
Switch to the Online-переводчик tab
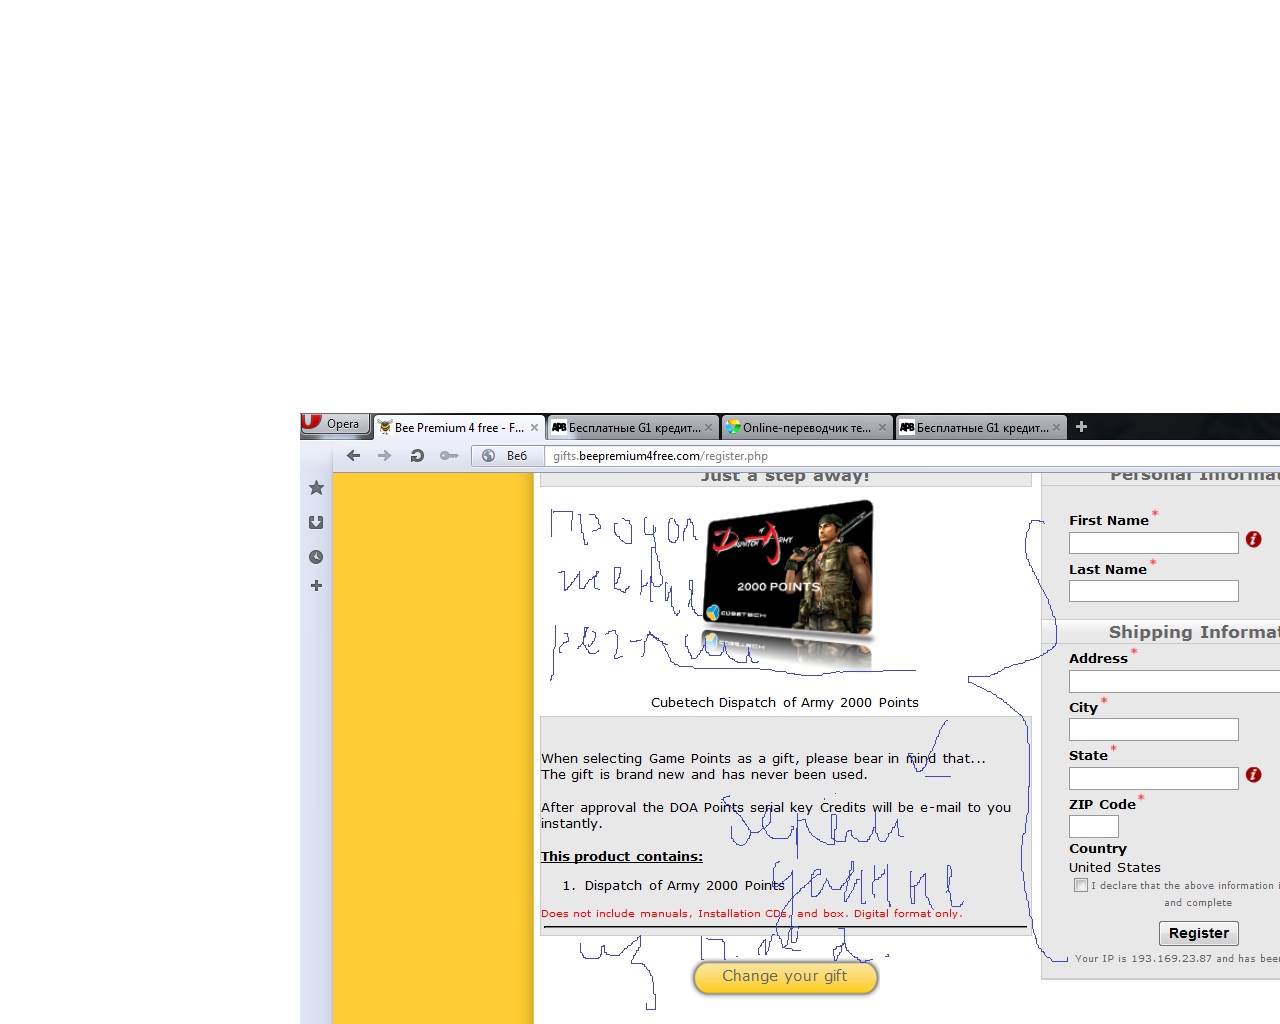pyautogui.click(x=806, y=427)
